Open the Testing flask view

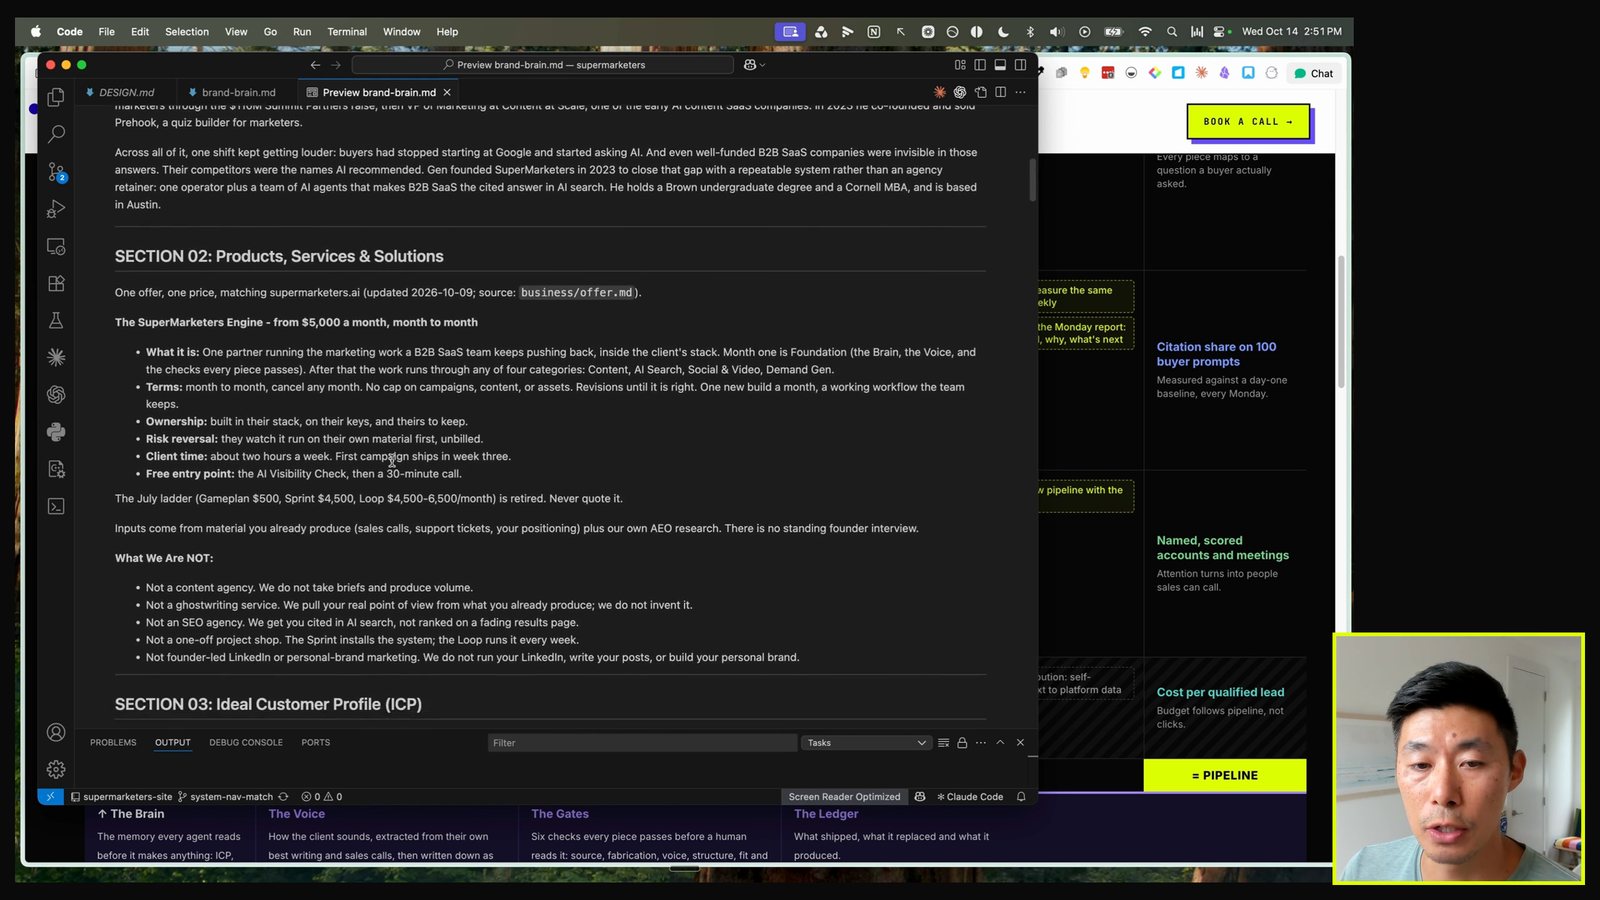coord(56,320)
